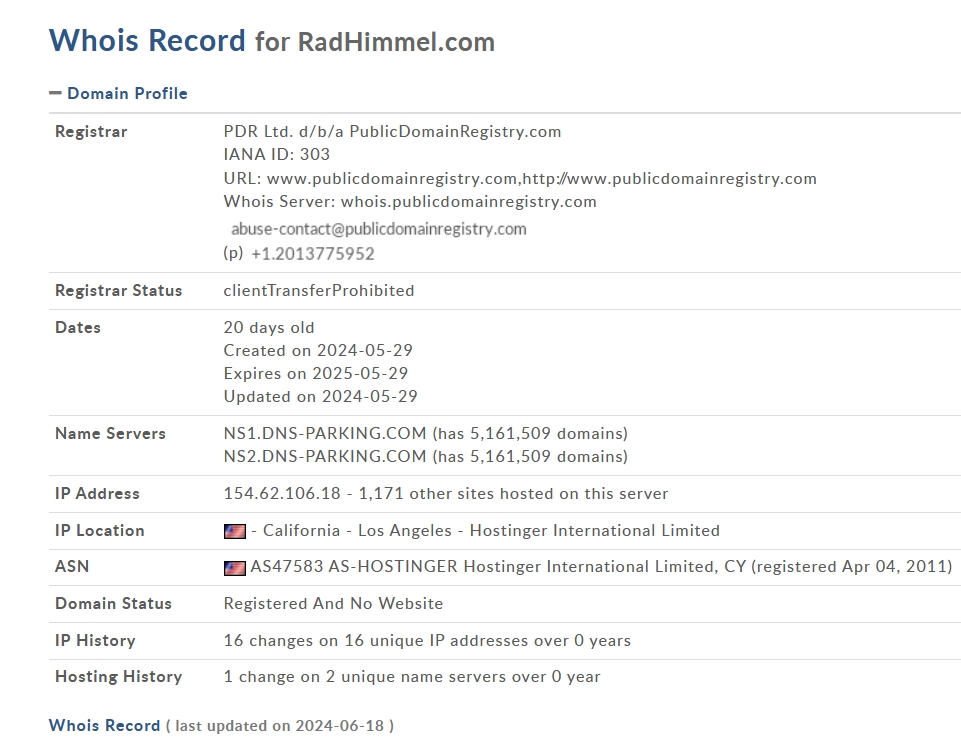
Task: Click the NS1.DNS-PARKING.COM name server
Action: 325,433
